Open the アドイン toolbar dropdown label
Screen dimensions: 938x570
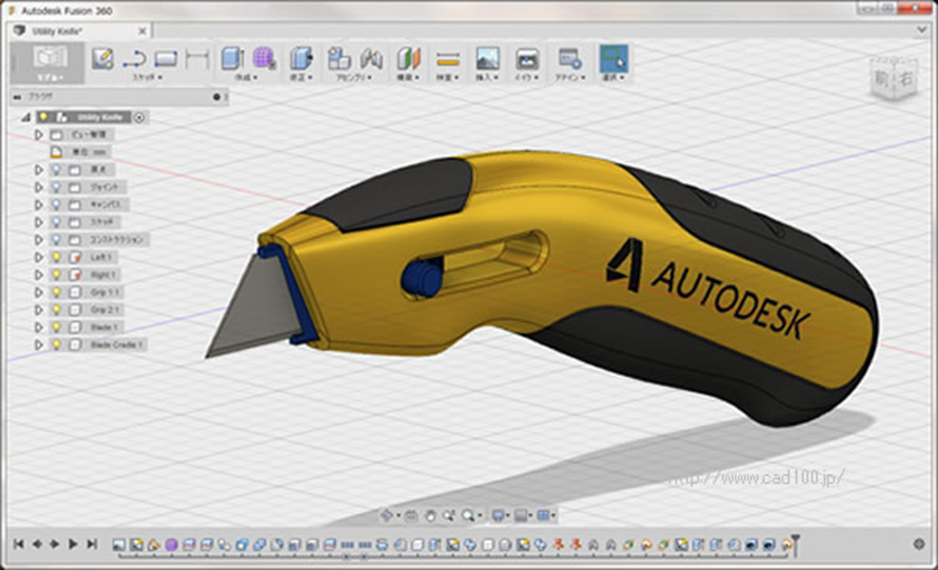tap(570, 78)
